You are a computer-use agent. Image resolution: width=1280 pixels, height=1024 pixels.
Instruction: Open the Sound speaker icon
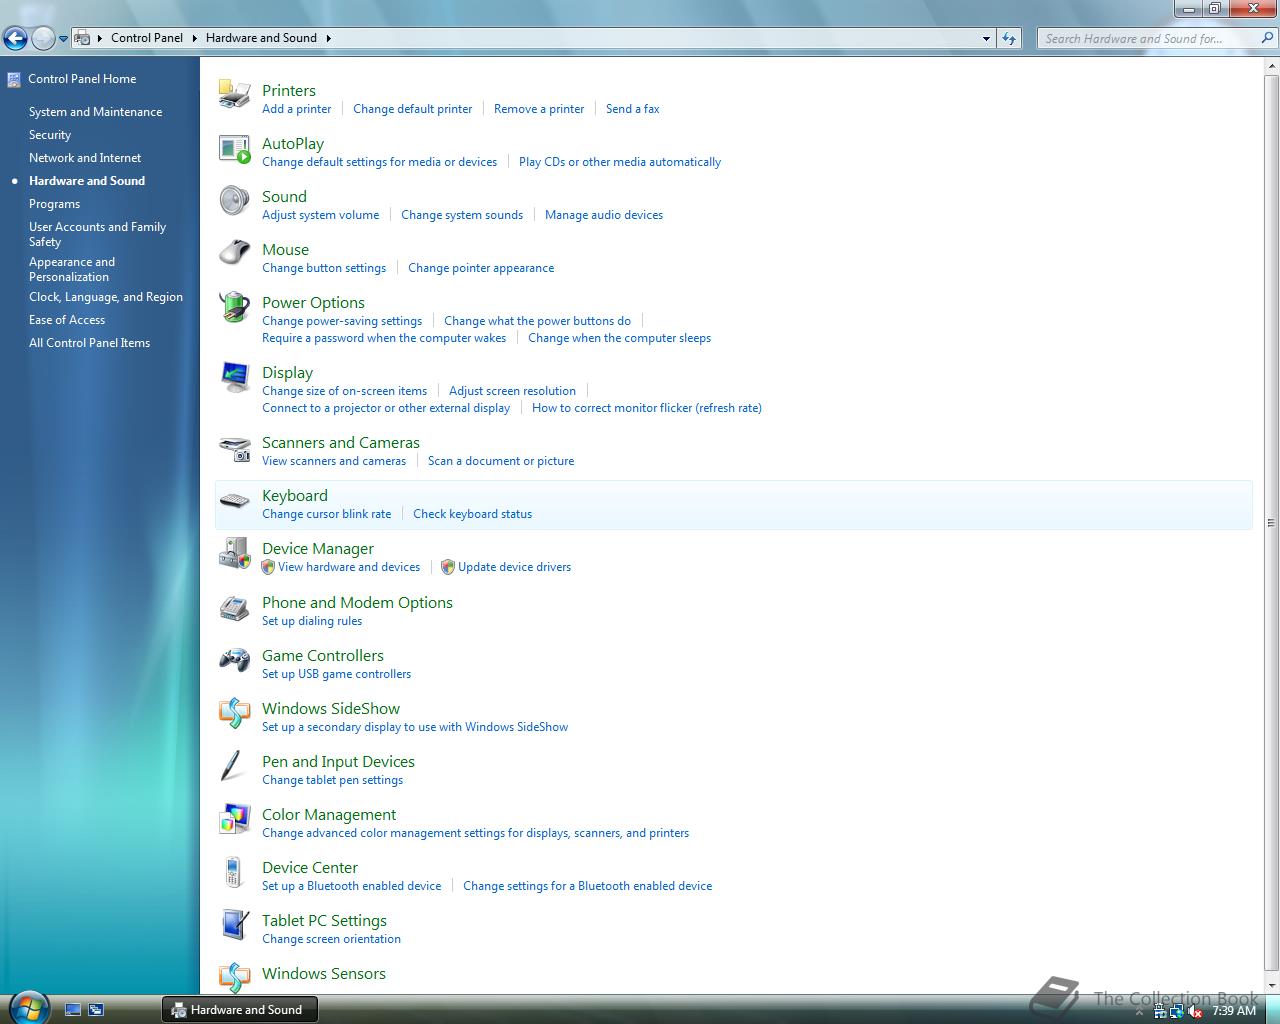click(234, 201)
